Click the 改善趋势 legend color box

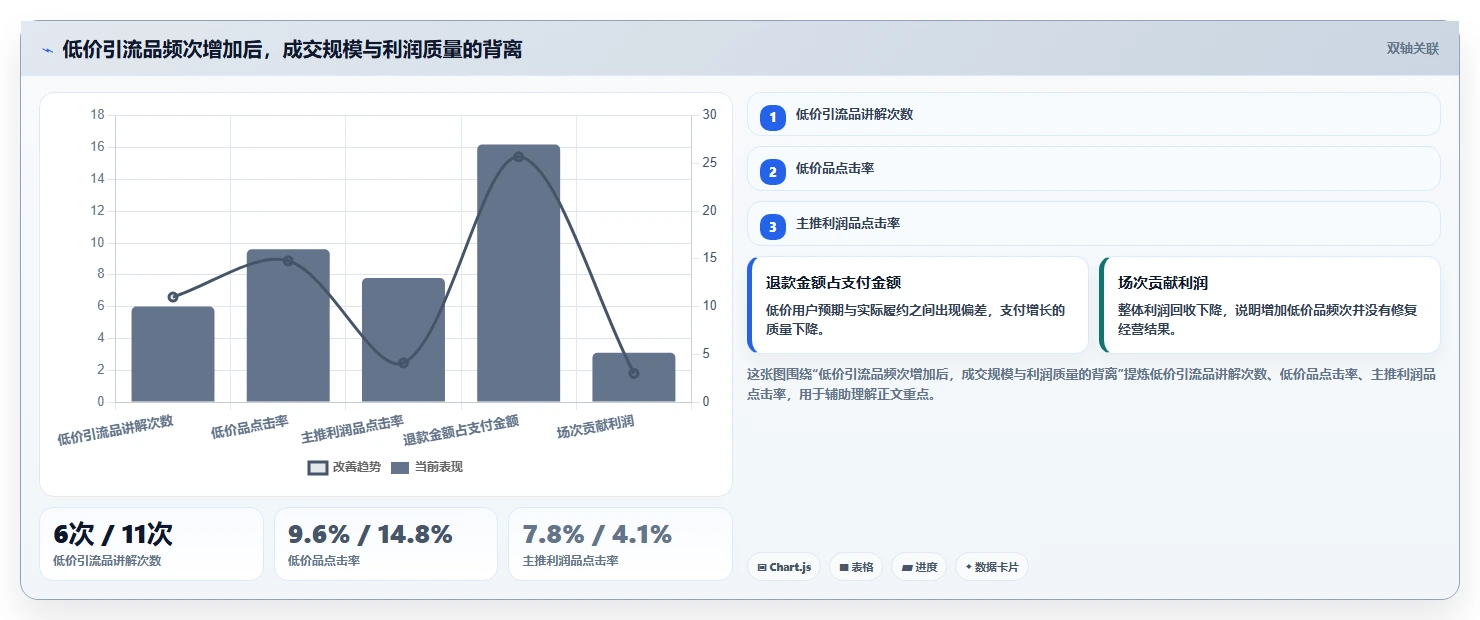pos(318,468)
